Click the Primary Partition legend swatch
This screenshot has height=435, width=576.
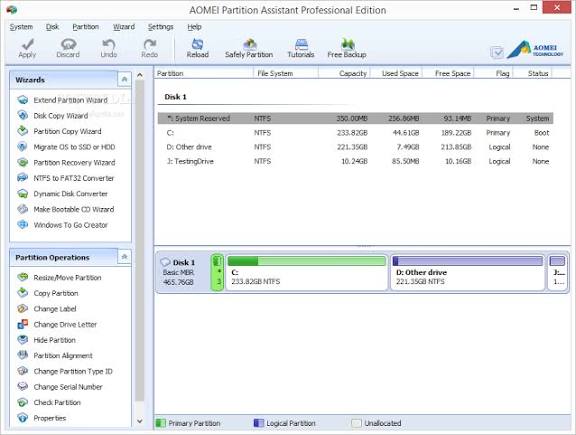point(161,423)
